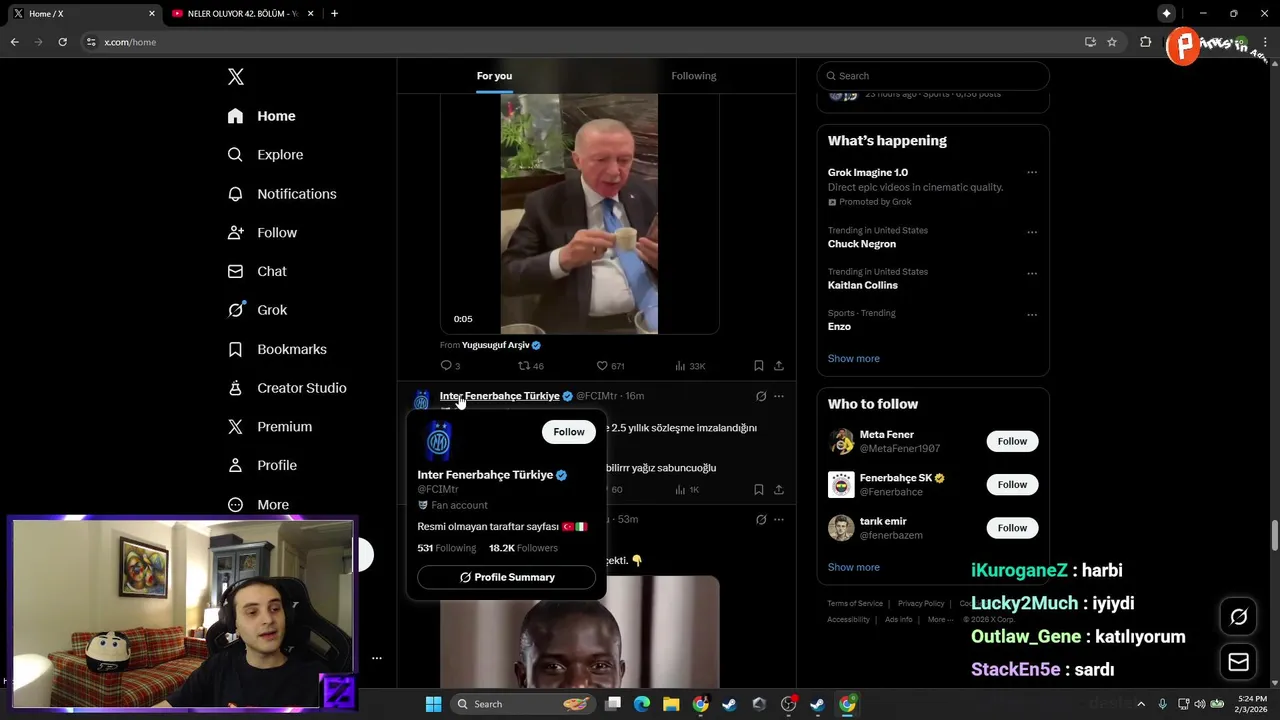The width and height of the screenshot is (1280, 720).
Task: Select the For you tab
Action: click(x=494, y=76)
